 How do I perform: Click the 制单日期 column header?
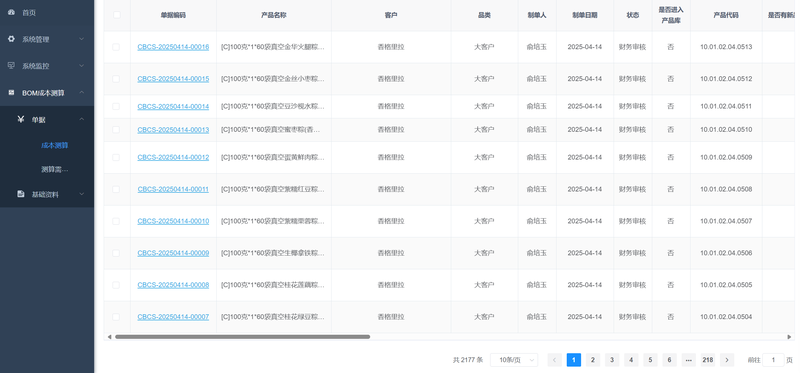point(585,15)
